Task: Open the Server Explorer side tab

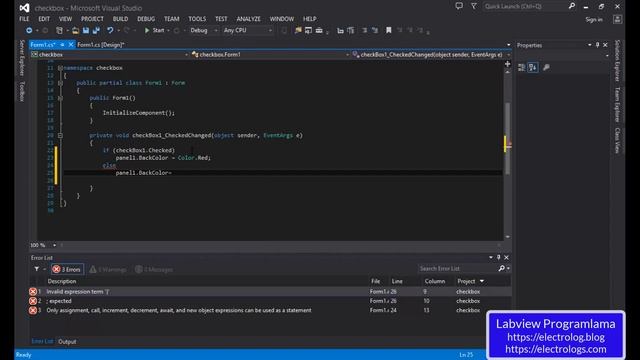Action: pyautogui.click(x=22, y=58)
